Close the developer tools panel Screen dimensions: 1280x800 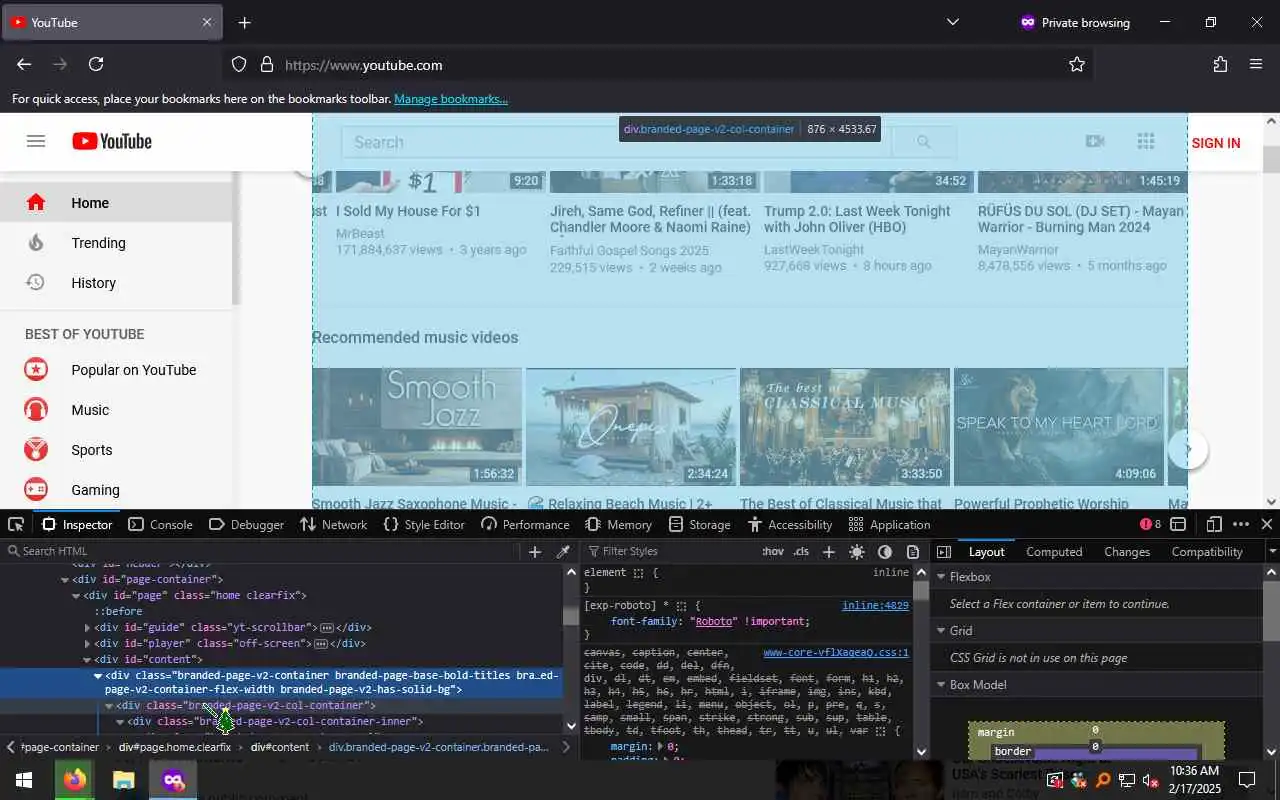click(x=1266, y=524)
